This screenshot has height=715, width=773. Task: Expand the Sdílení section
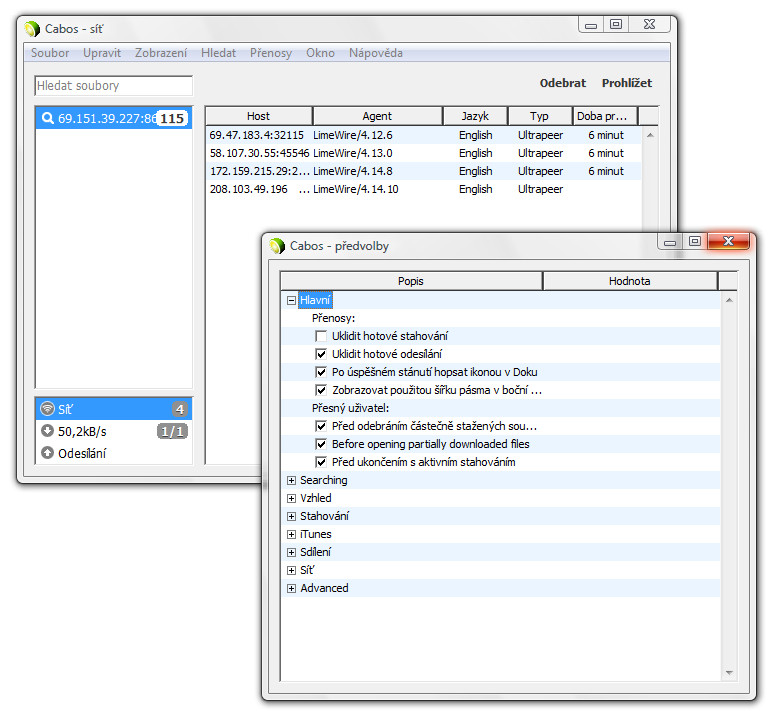coord(291,552)
